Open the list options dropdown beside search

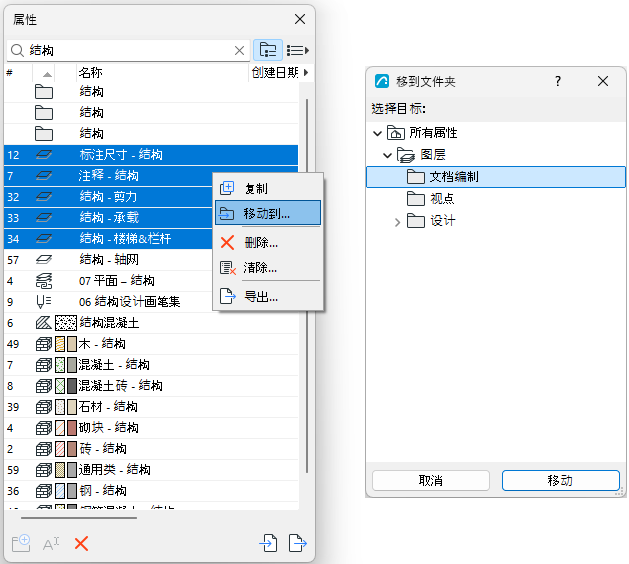pyautogui.click(x=298, y=50)
